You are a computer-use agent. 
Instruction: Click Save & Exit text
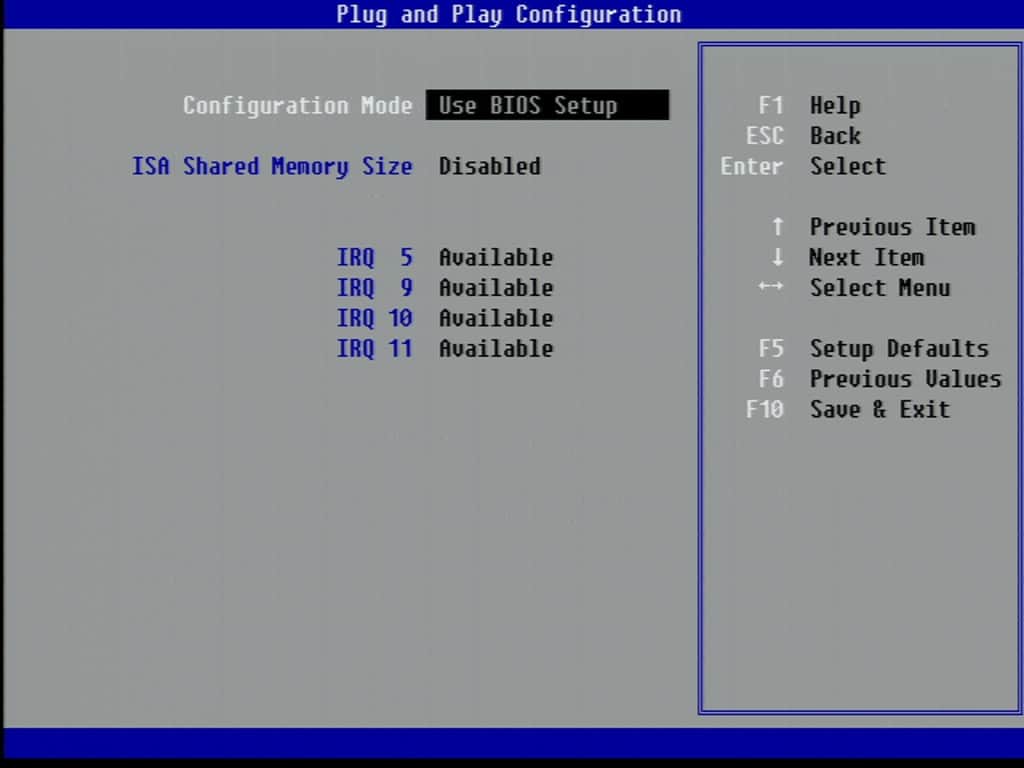(x=880, y=409)
